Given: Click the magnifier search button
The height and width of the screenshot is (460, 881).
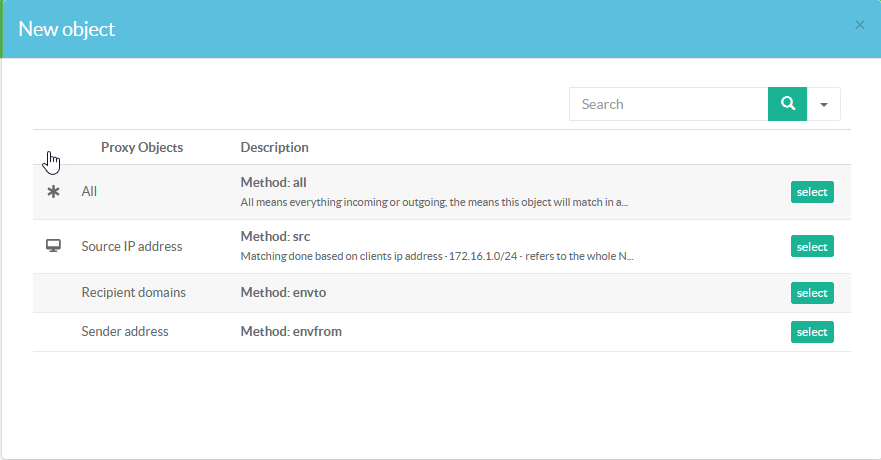Looking at the screenshot, I should 787,104.
